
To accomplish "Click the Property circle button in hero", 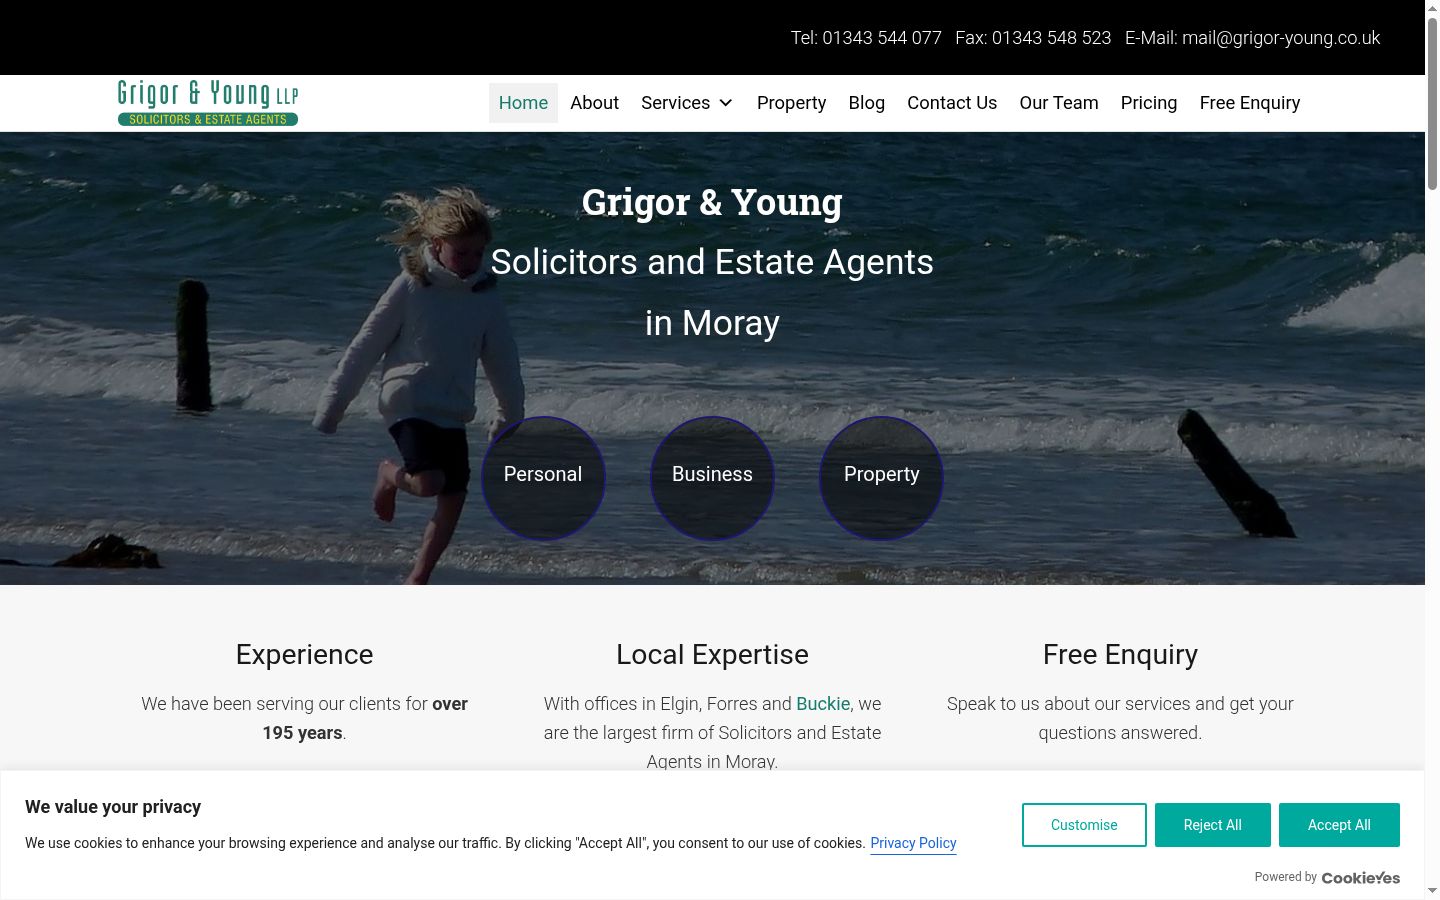I will (x=881, y=477).
